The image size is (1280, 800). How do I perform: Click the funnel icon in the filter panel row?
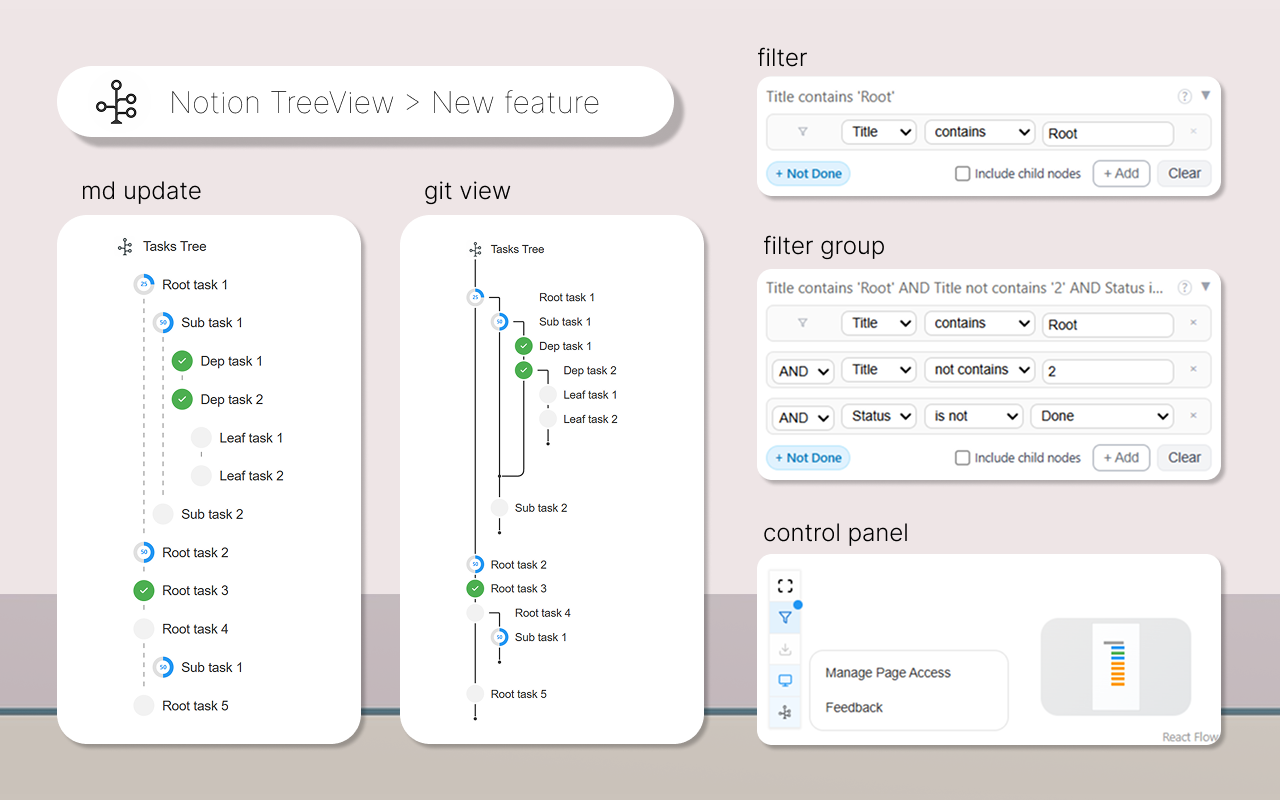(x=802, y=132)
